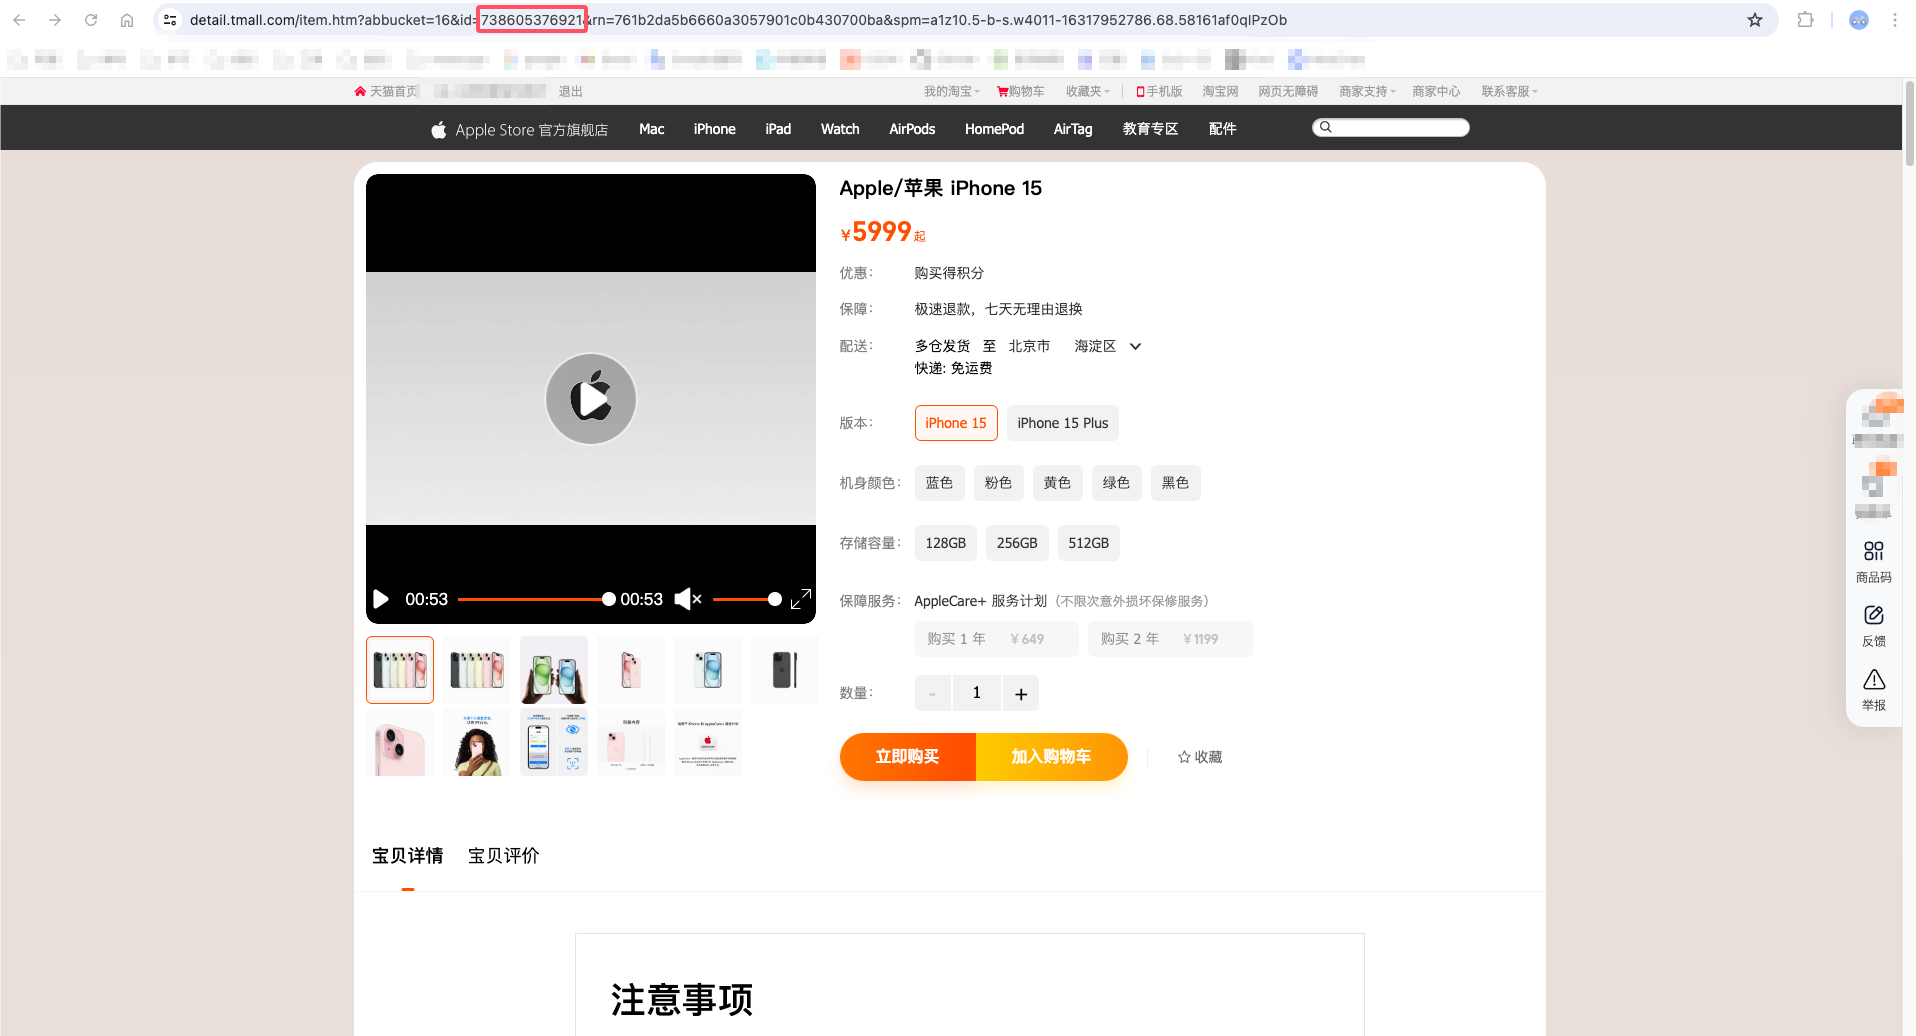This screenshot has height=1036, width=1916.
Task: Open the HomePod store menu
Action: (x=994, y=129)
